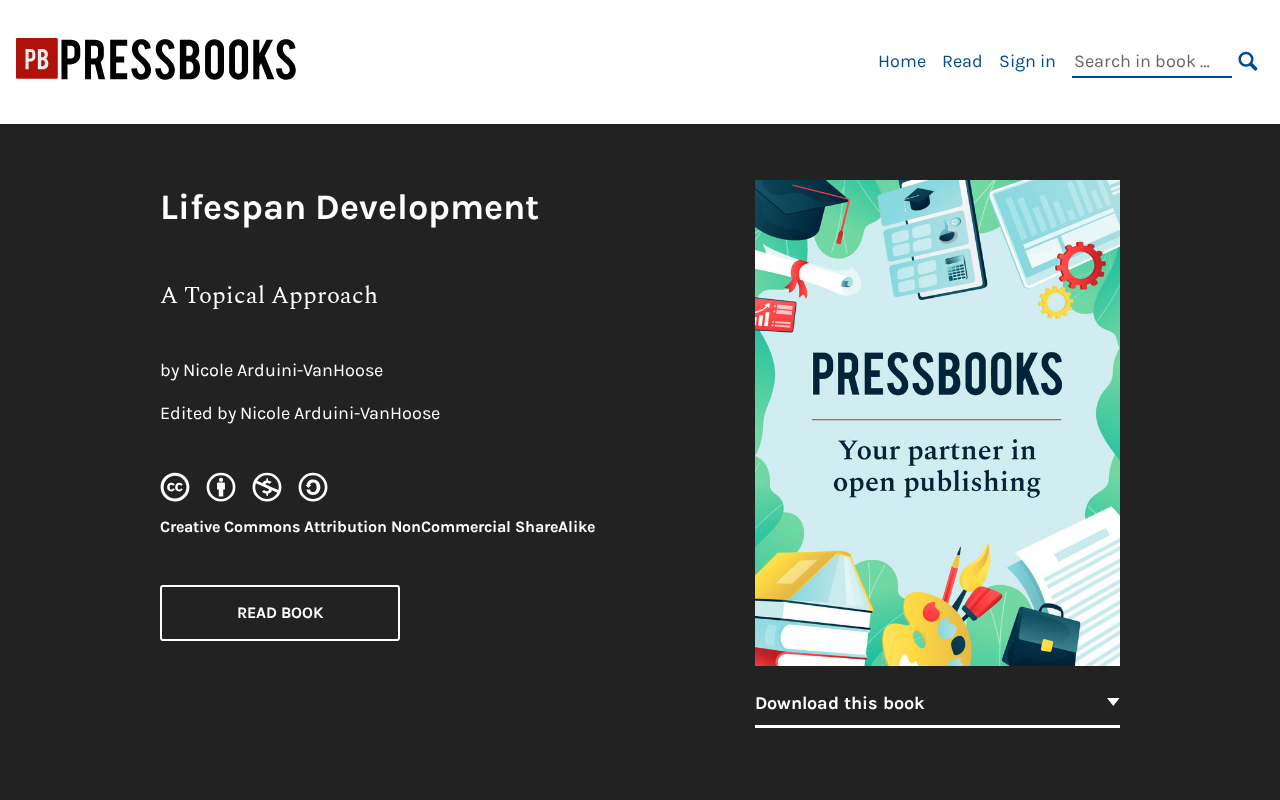Click the Lifespan Development title
Viewport: 1280px width, 800px height.
(x=350, y=207)
